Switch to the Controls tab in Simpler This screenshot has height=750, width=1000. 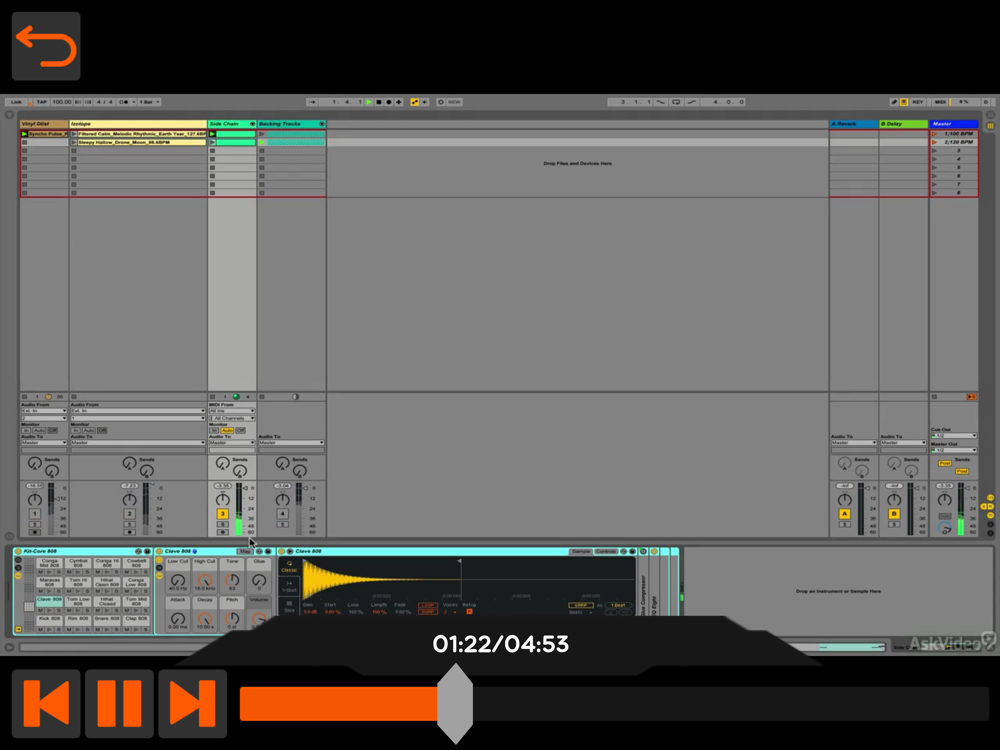605,551
